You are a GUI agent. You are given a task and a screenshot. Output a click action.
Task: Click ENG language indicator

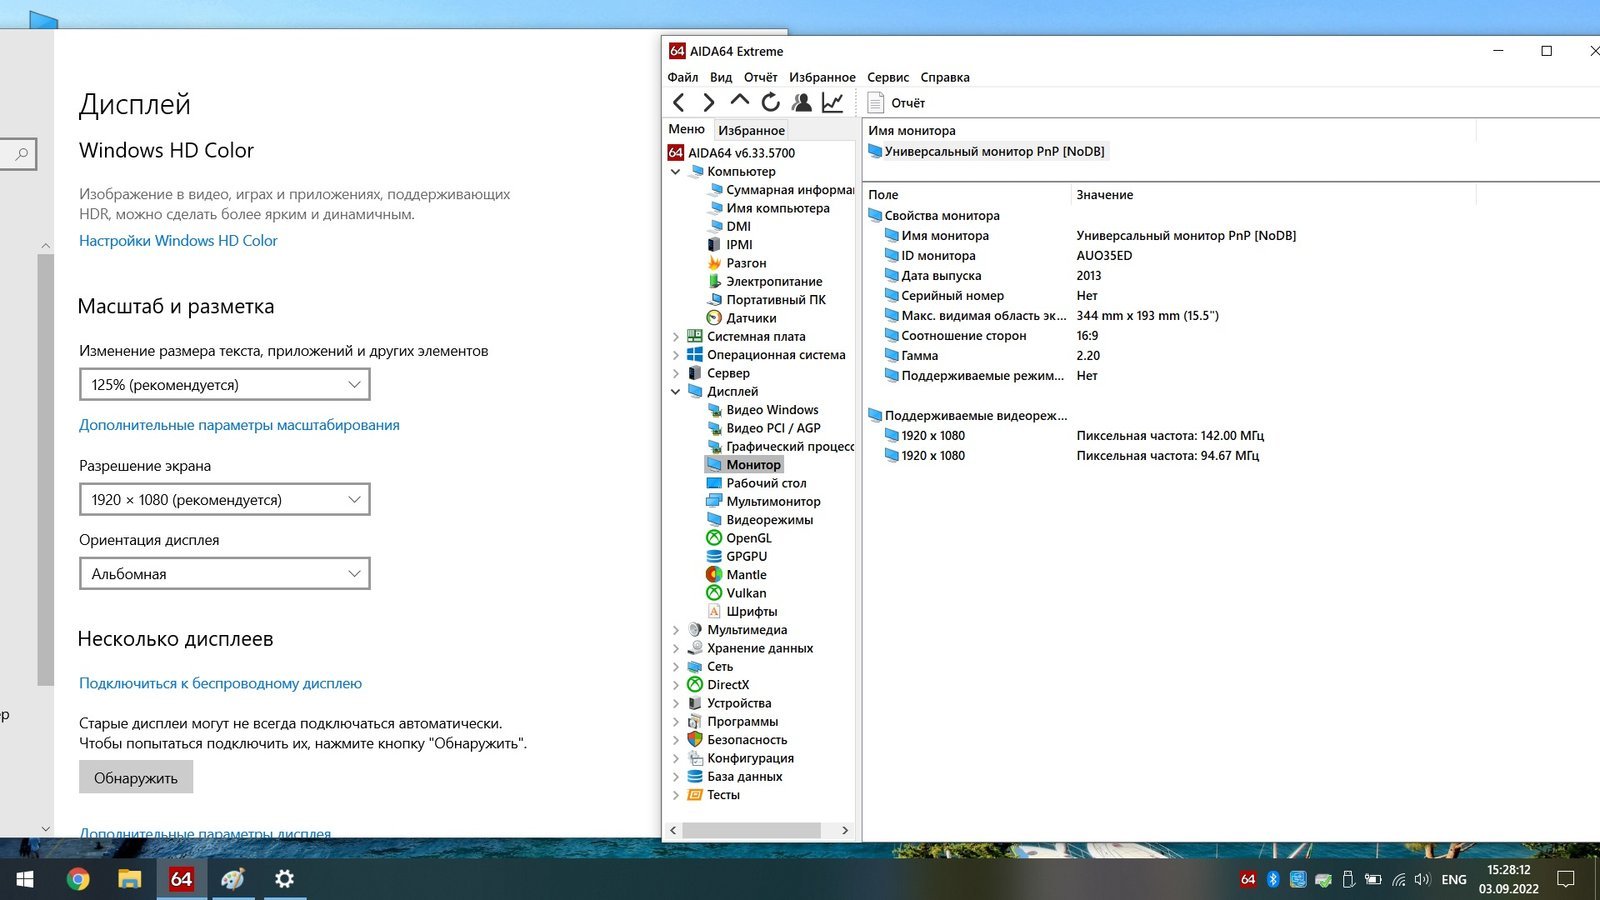[1454, 879]
